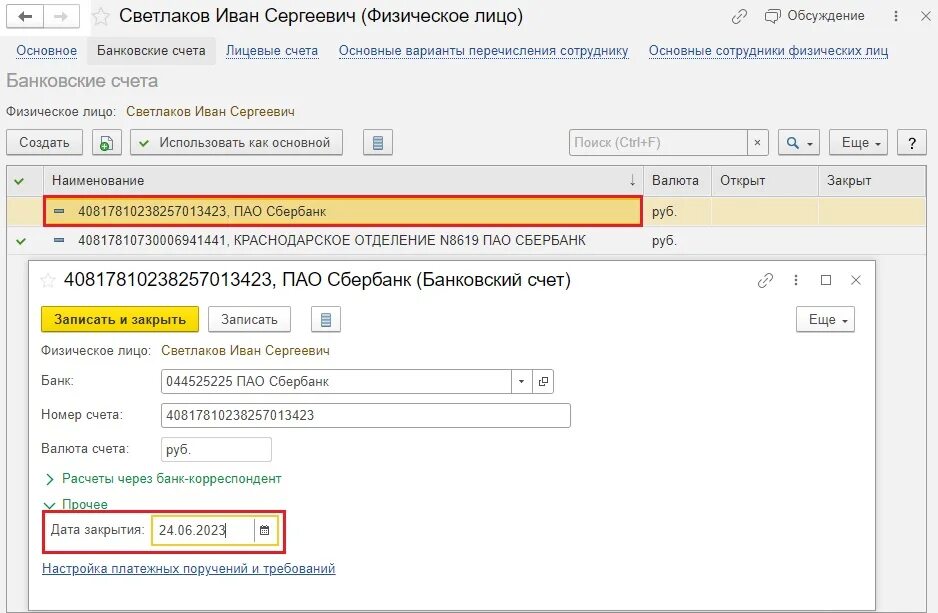Open selected bank with the open icon
Viewport: 938px width, 613px height.
click(543, 382)
